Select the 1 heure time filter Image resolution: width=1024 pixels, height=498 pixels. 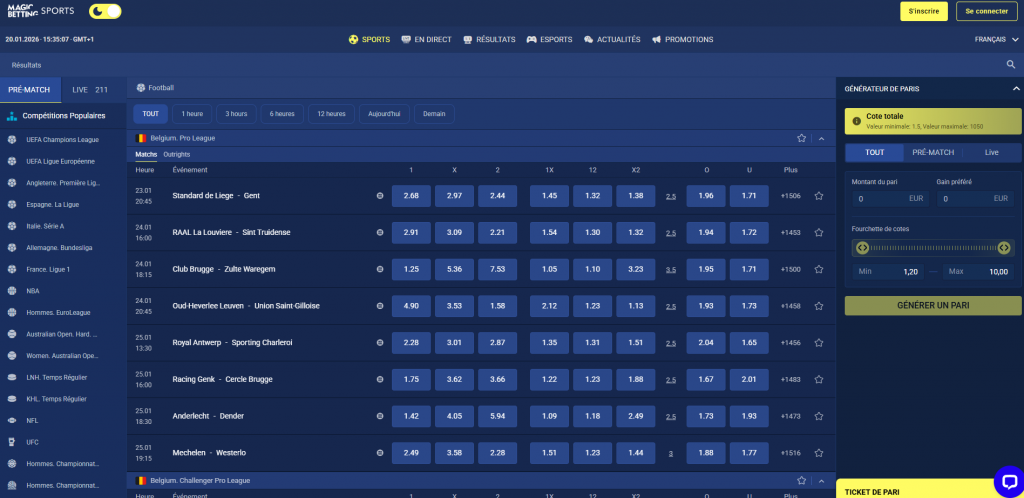click(192, 114)
